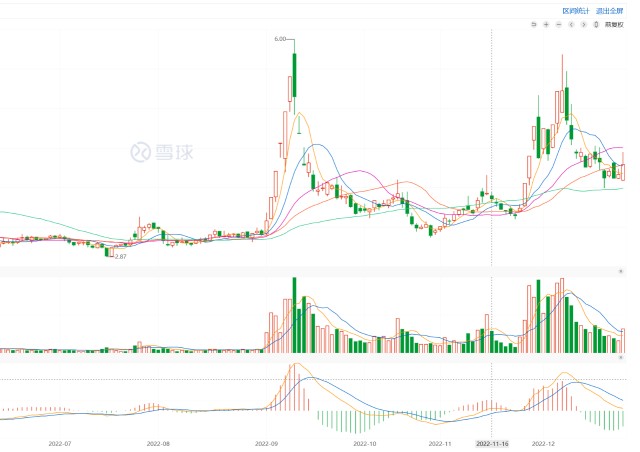Shift chart right with the right arrow
Screen dimensions: 640x452
[584, 24]
